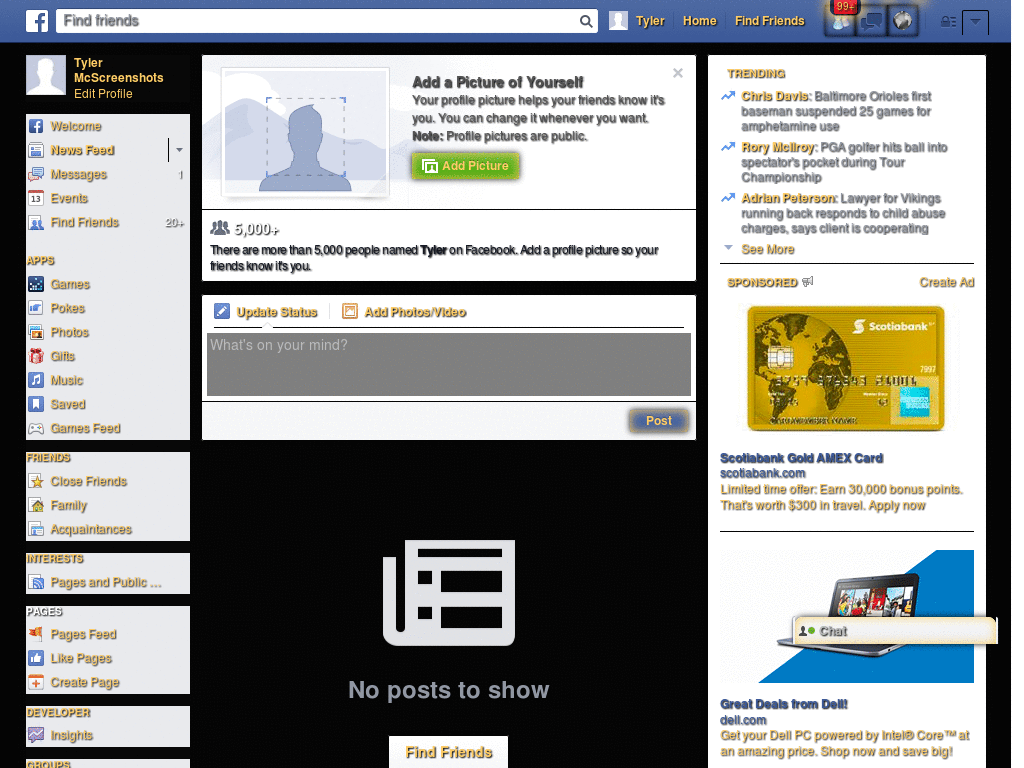Open Tyler profile in top bar
This screenshot has width=1024, height=768.
point(637,21)
